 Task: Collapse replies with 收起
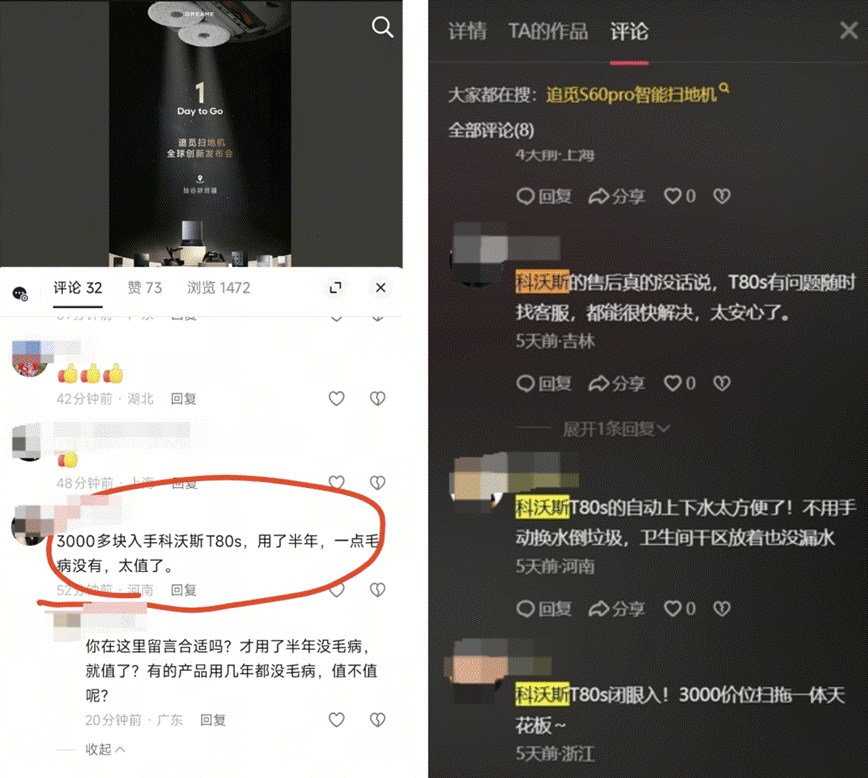[105, 749]
